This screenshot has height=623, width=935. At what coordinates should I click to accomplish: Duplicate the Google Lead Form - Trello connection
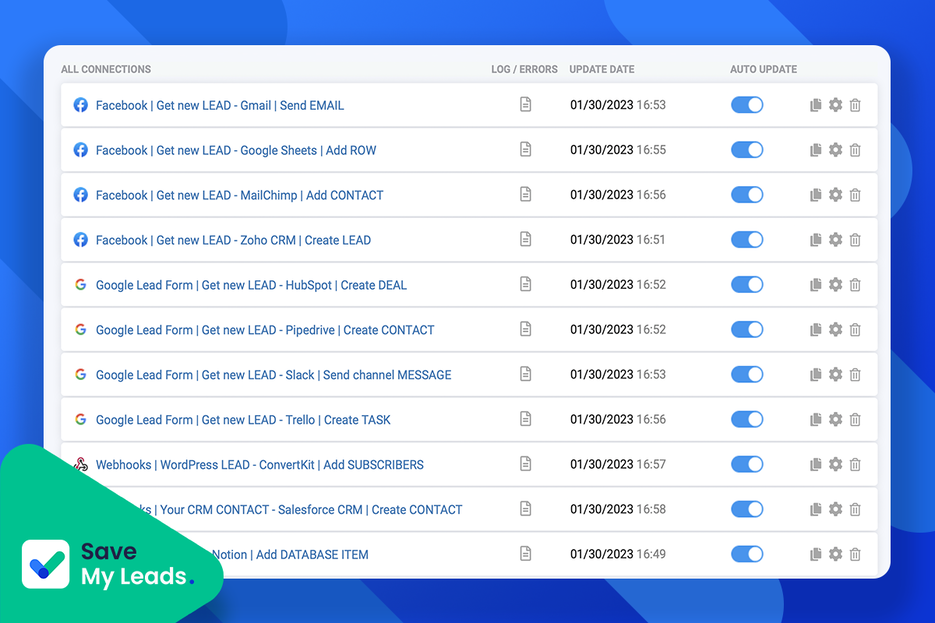tap(815, 419)
